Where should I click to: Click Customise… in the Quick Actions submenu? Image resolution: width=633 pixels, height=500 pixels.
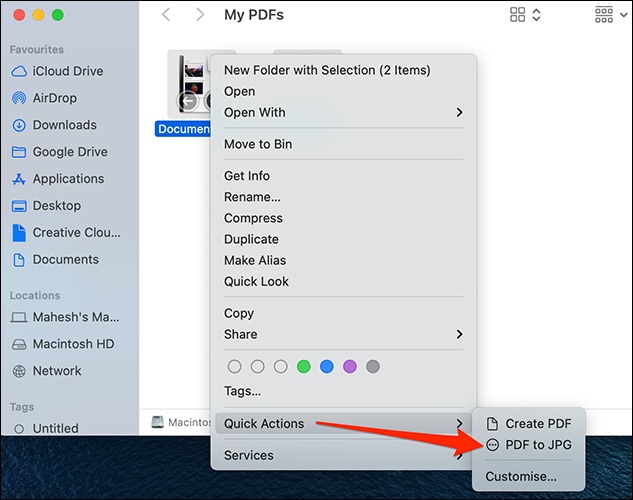[521, 476]
